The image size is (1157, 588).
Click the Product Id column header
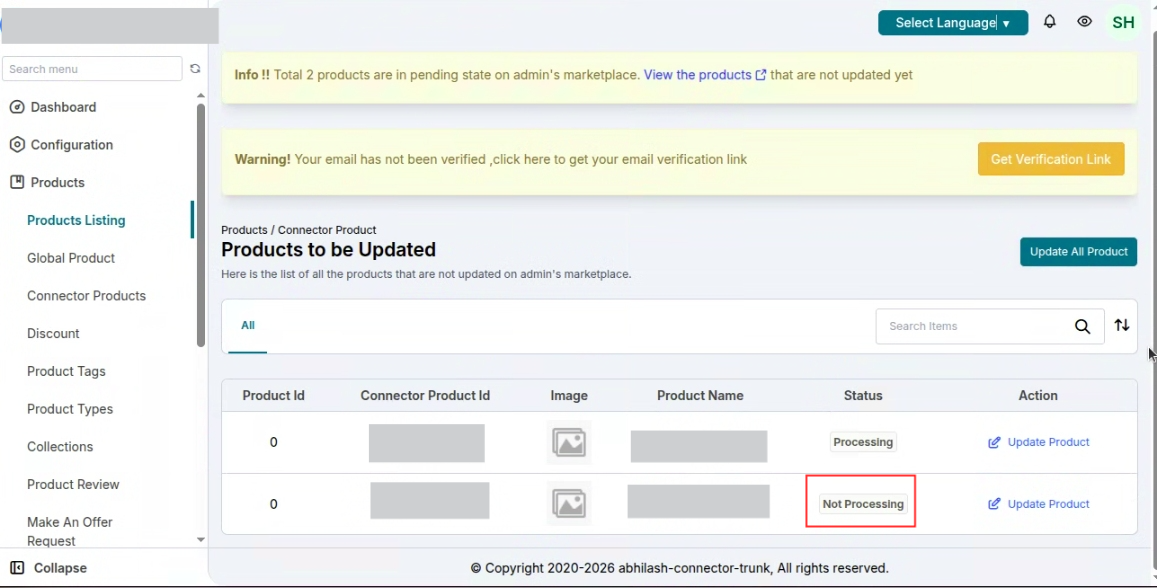[x=274, y=395]
